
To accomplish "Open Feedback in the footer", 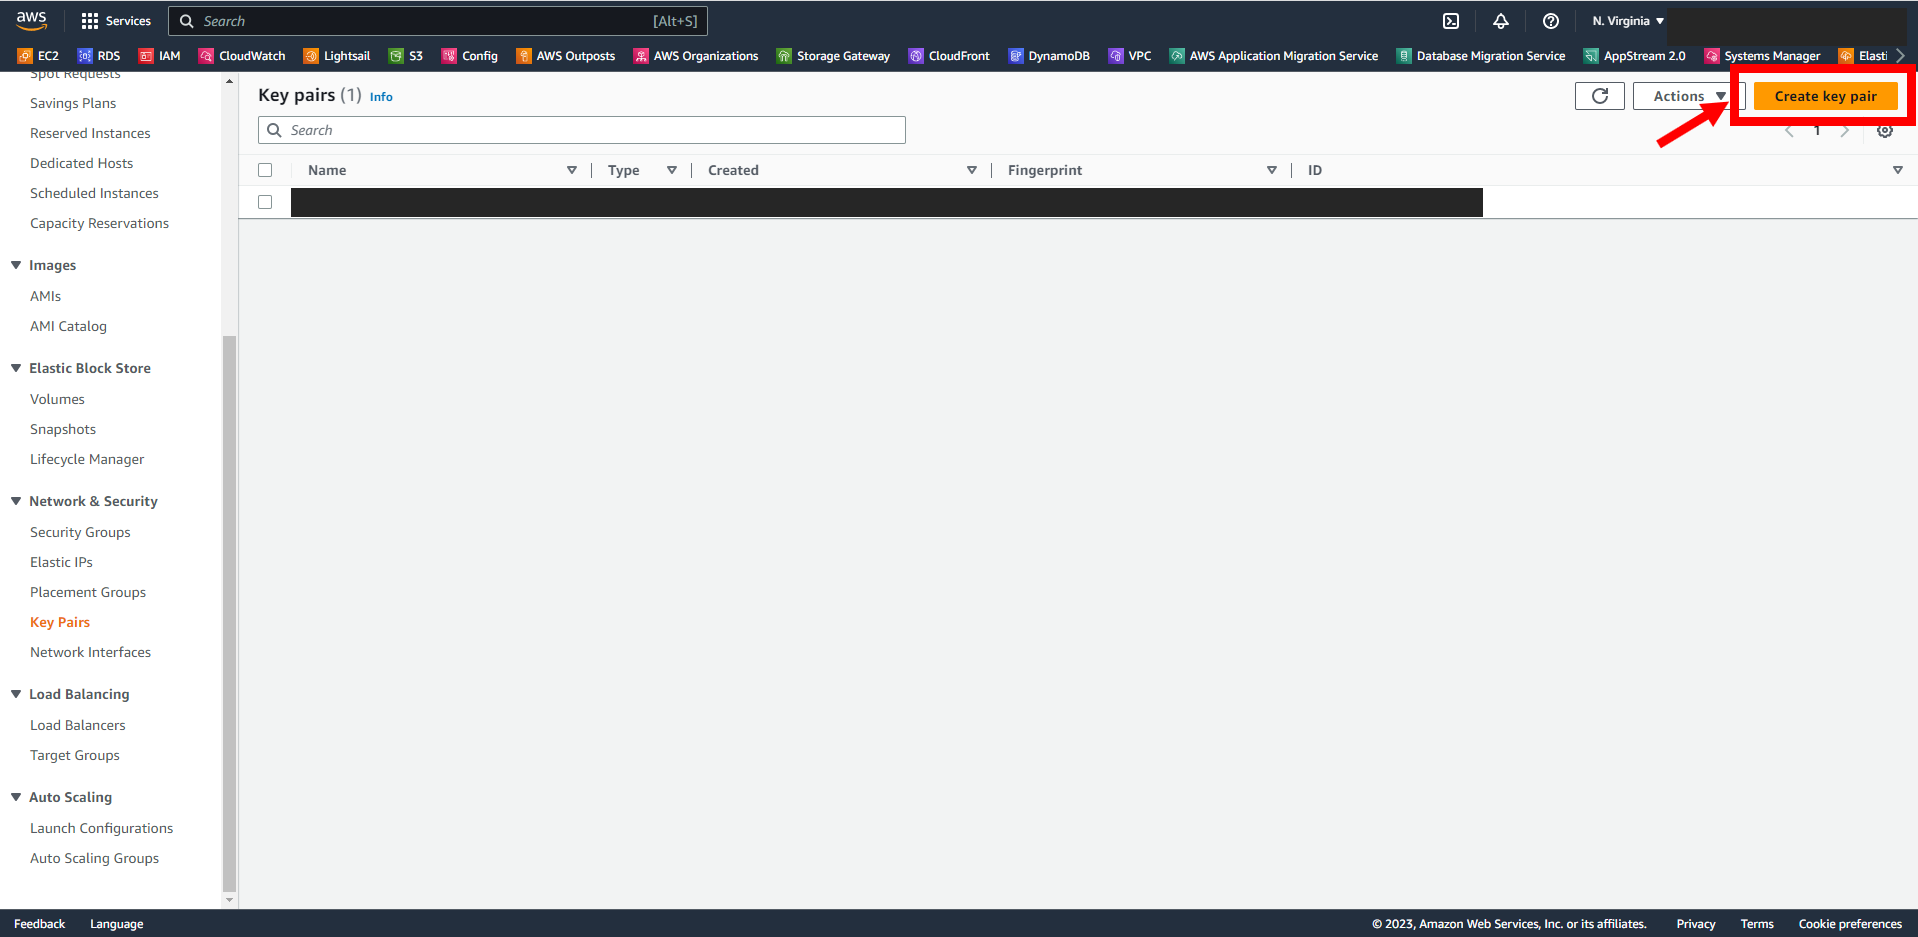I will click(x=39, y=924).
